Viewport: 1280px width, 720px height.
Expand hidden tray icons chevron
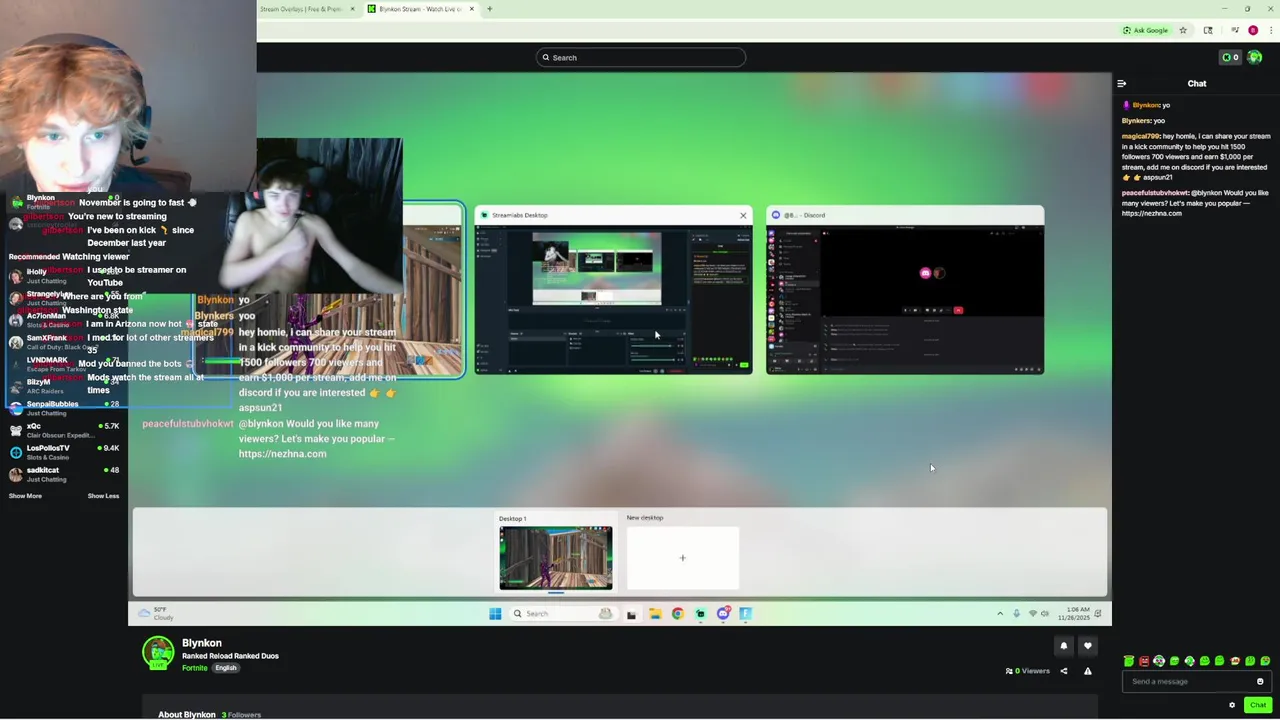click(x=1000, y=613)
